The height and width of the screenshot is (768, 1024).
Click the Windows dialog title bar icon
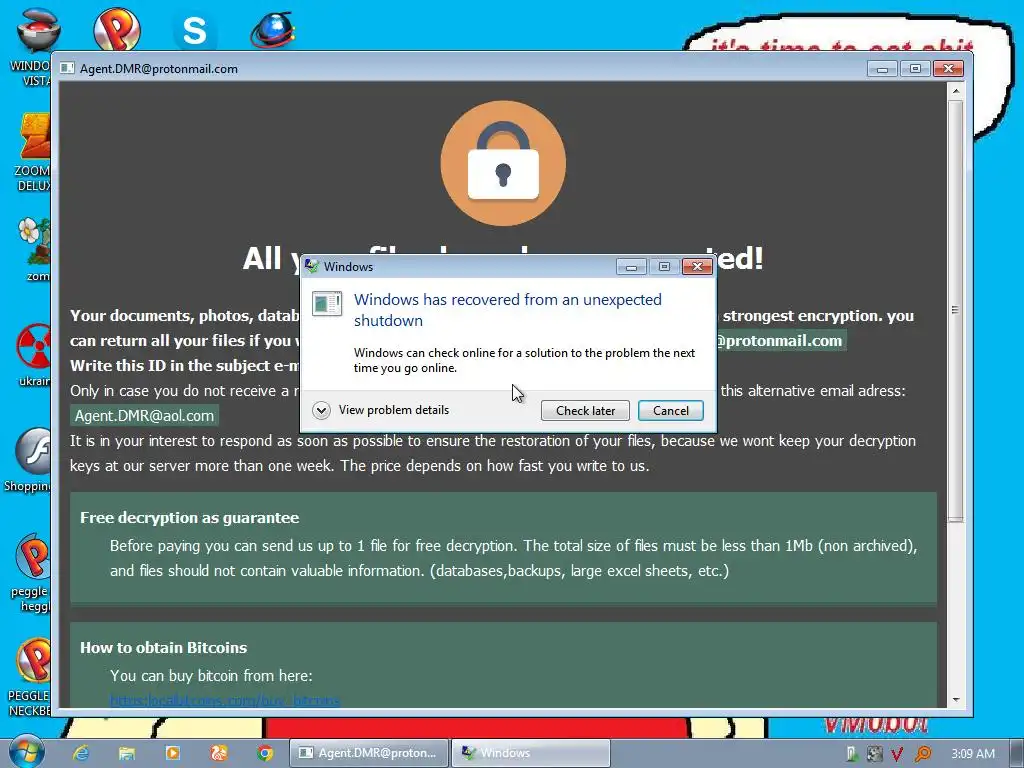click(312, 266)
